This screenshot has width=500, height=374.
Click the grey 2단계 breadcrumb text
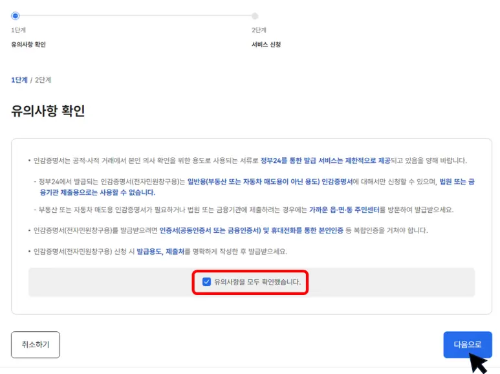coord(43,80)
